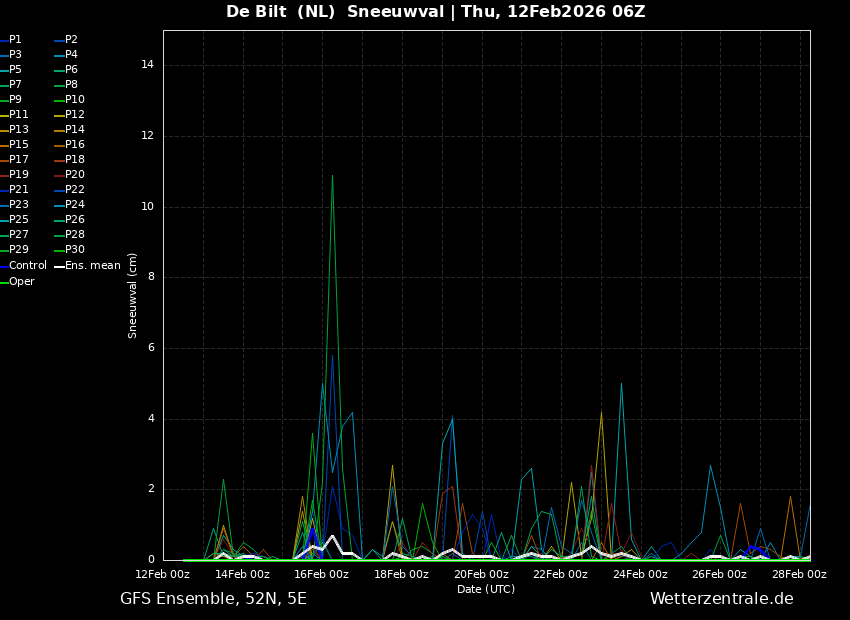
Task: Select the P20 legend label
Action: click(75, 175)
